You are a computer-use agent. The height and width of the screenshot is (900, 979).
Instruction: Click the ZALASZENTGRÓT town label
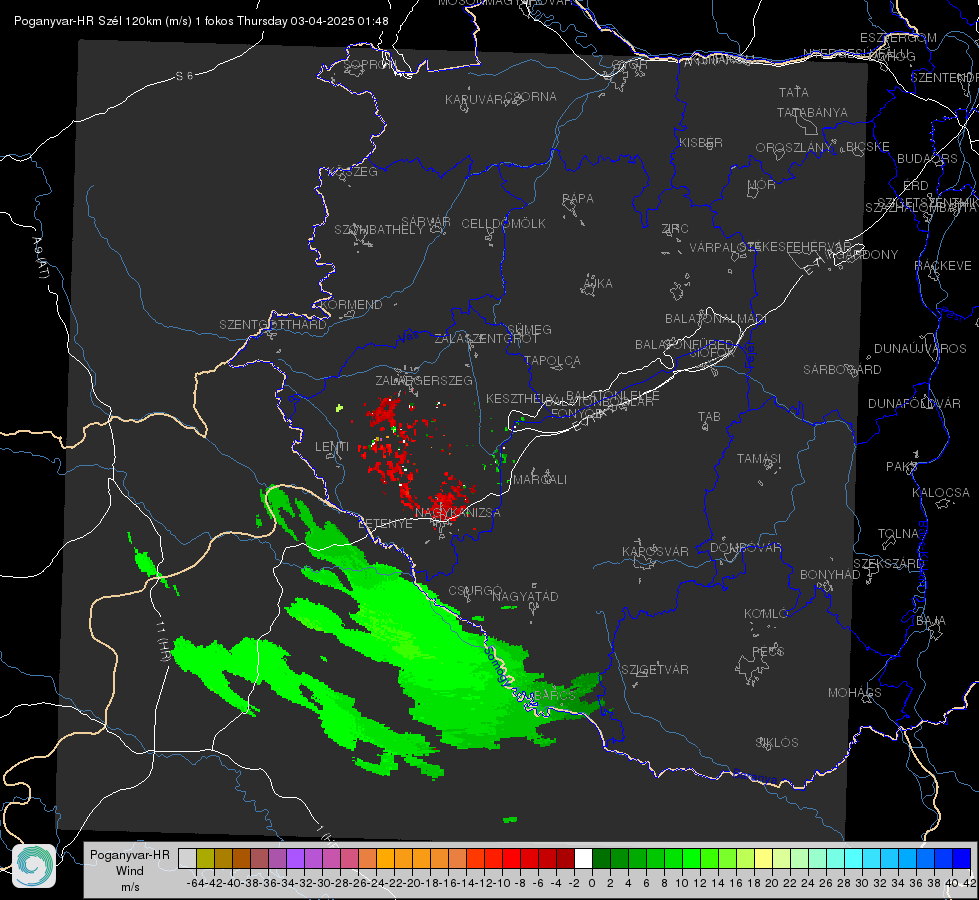point(486,339)
